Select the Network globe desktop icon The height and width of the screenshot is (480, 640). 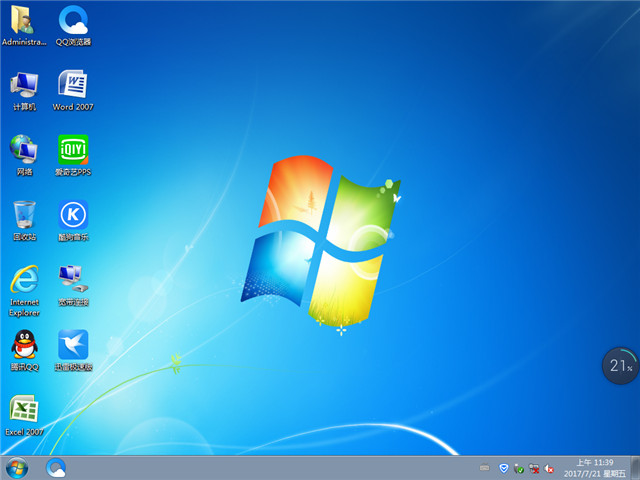click(24, 150)
